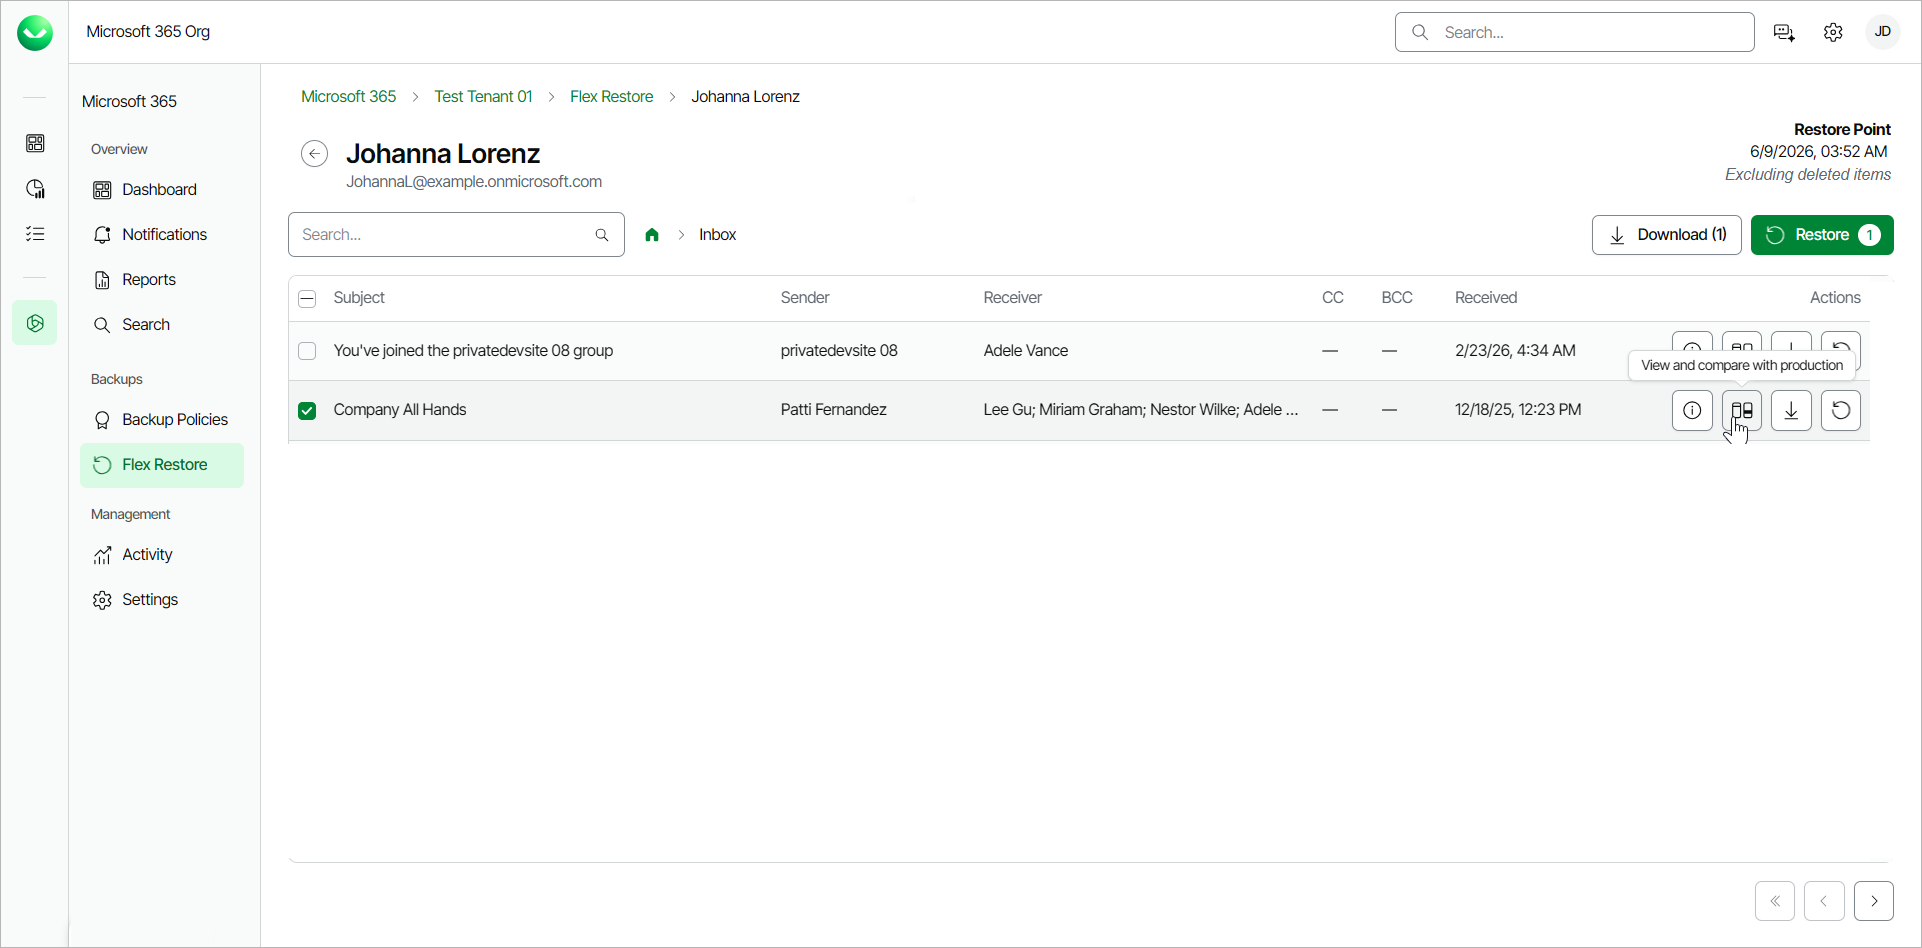Open Notifications in the sidebar
The height and width of the screenshot is (948, 1922).
162,235
